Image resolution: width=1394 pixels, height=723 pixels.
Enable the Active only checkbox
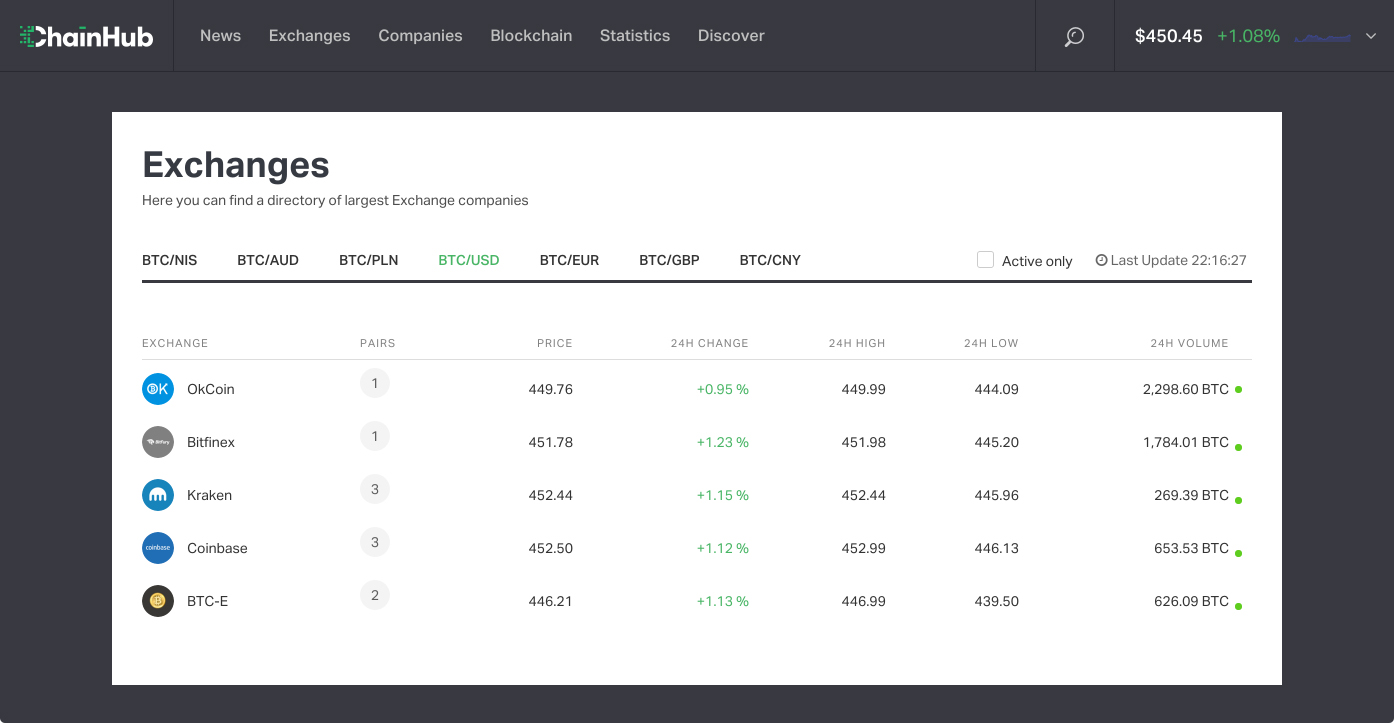(x=985, y=260)
